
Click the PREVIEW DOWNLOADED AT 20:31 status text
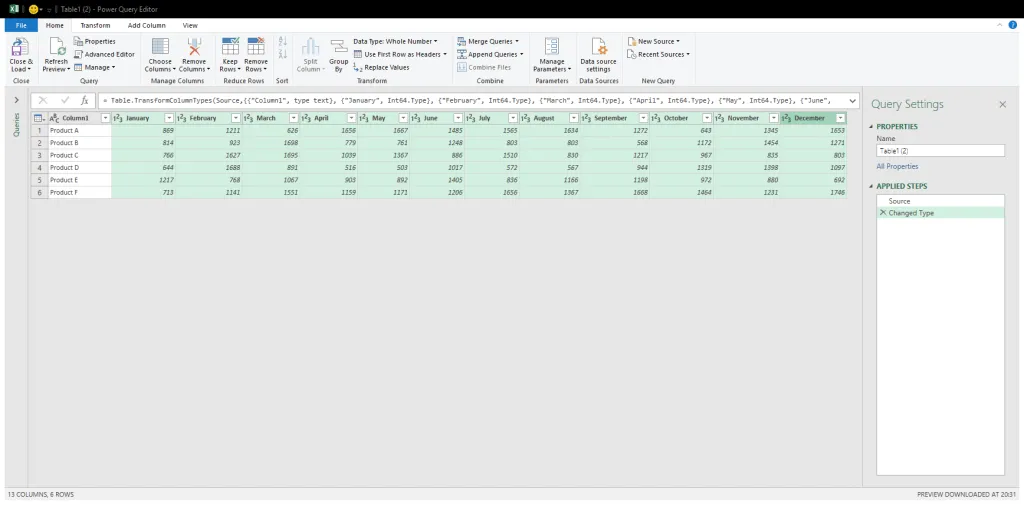coord(967,495)
